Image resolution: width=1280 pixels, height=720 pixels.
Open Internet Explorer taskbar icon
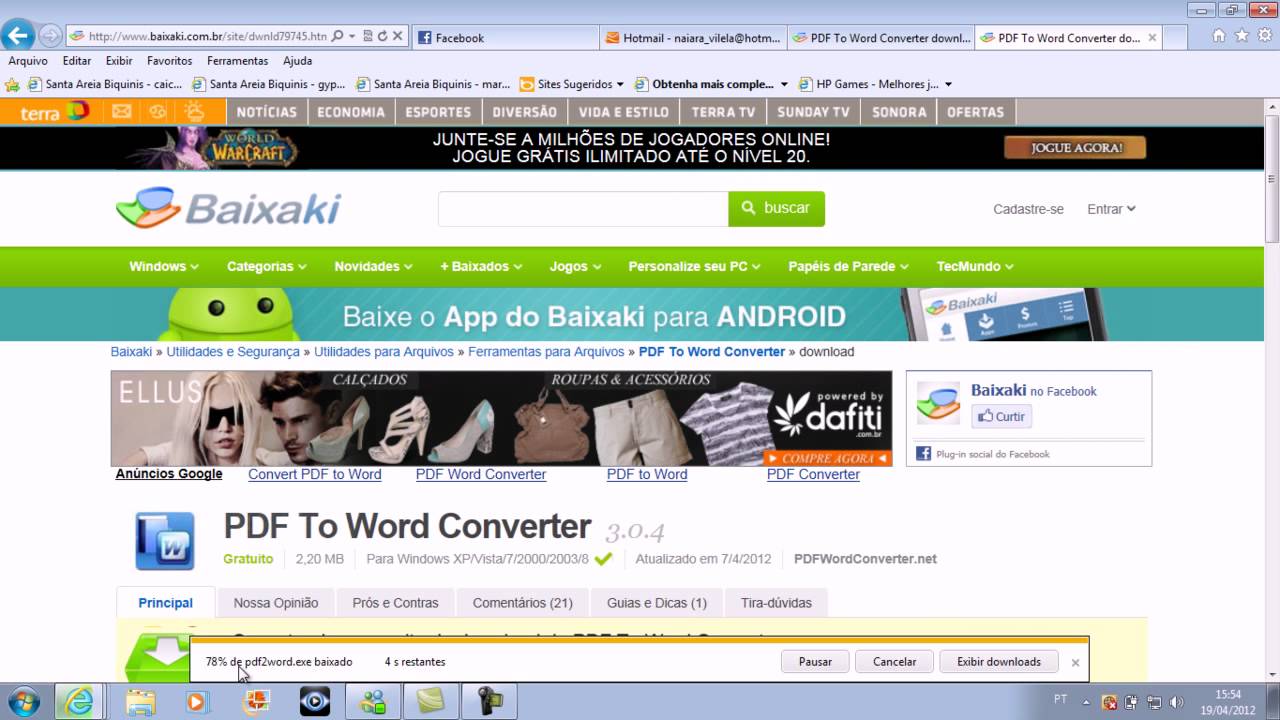click(x=79, y=701)
